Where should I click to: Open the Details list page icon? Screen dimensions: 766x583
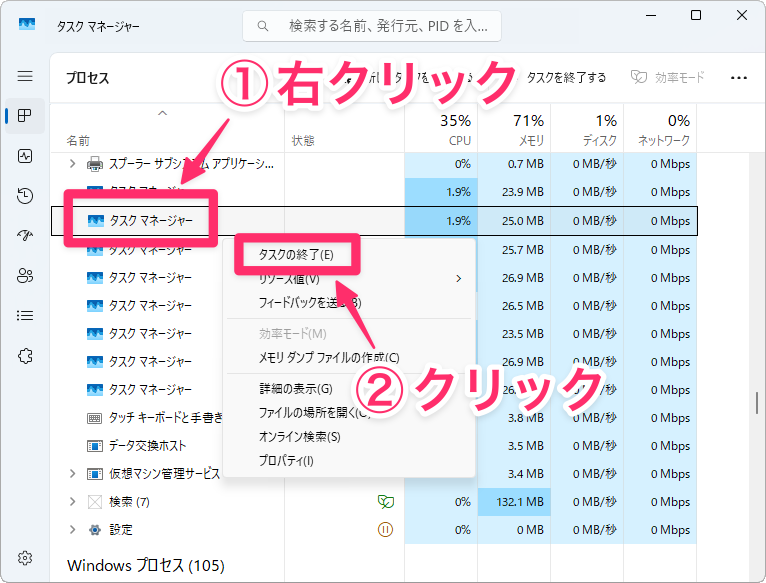coord(25,316)
